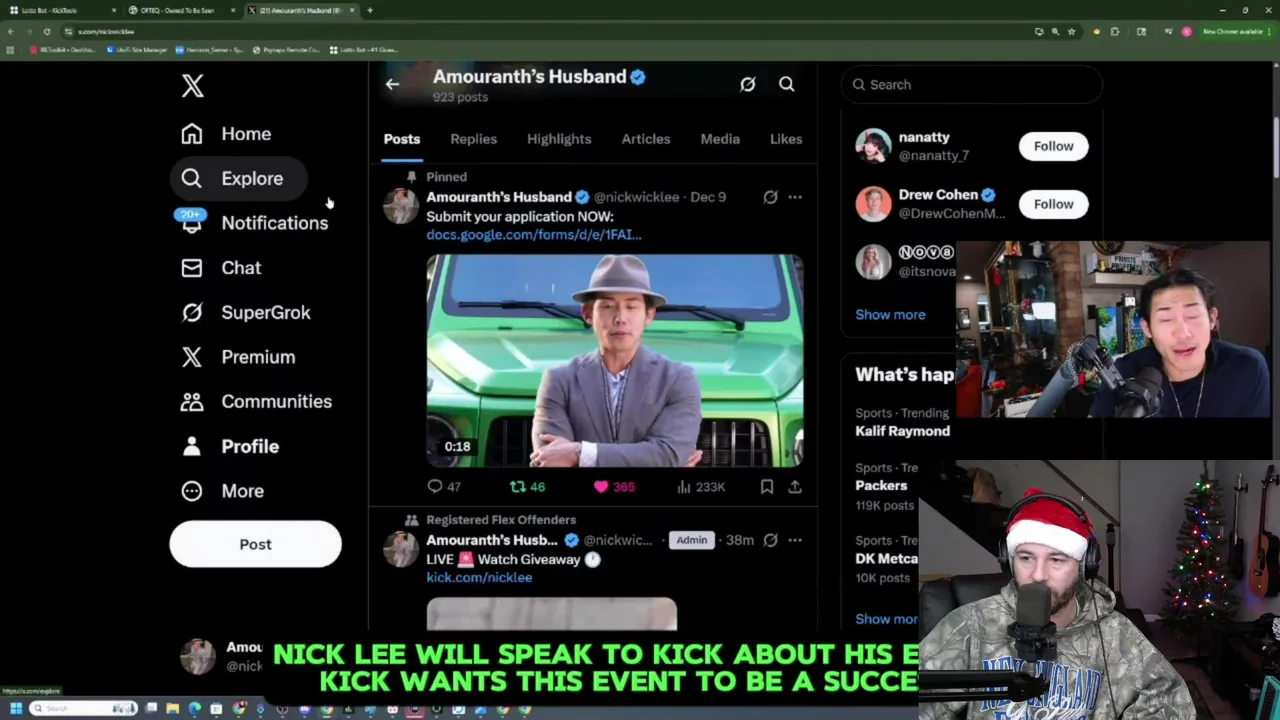Screen dimensions: 1280x720
Task: Open three-dot menu on giveaway post
Action: [794, 540]
